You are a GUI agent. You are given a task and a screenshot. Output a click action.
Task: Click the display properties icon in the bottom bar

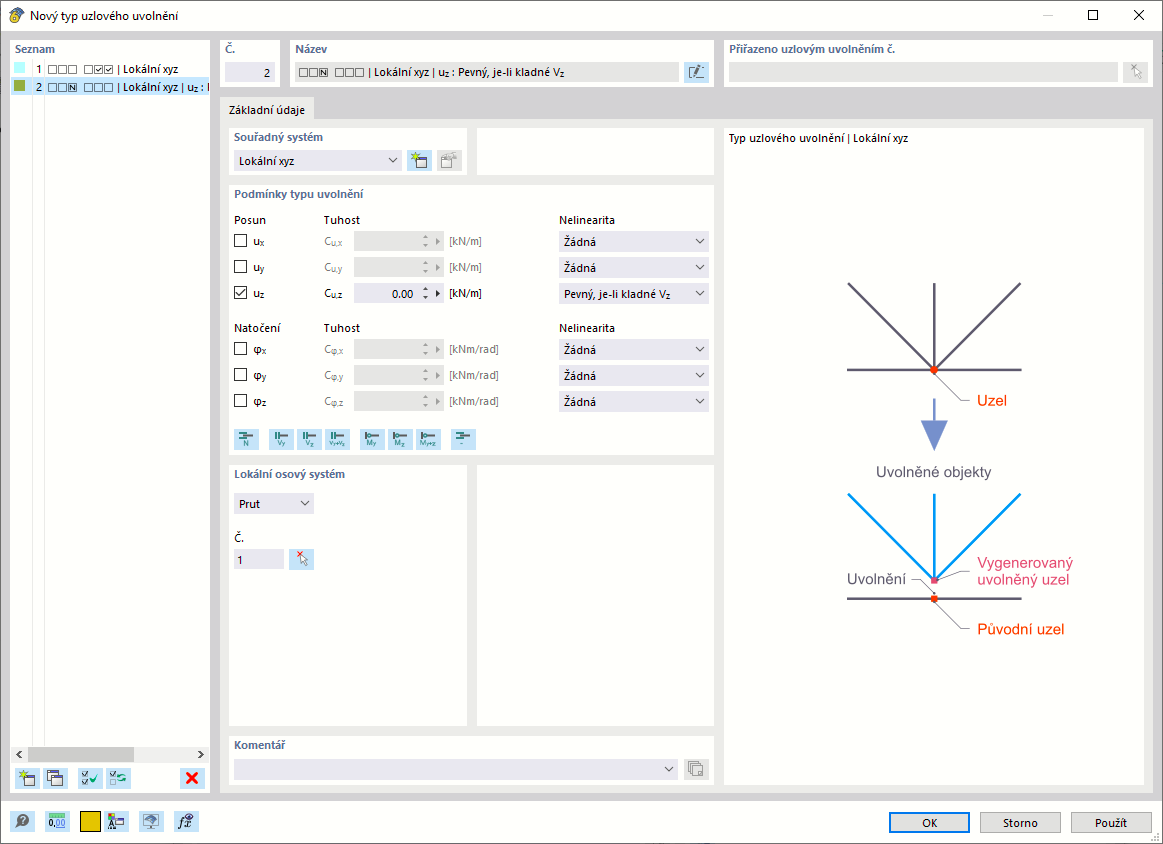point(116,821)
